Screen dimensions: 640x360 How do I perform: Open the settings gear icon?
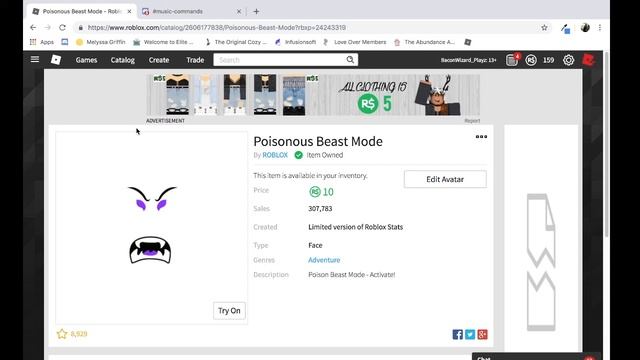click(569, 60)
